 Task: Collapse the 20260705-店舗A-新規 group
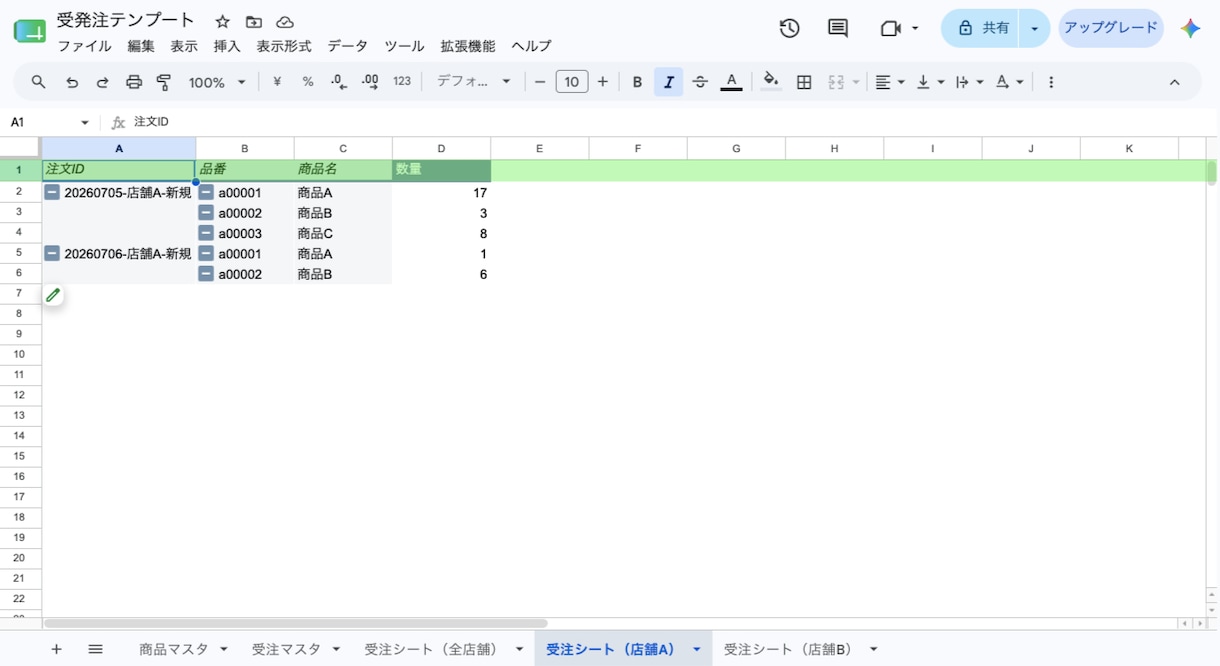52,192
